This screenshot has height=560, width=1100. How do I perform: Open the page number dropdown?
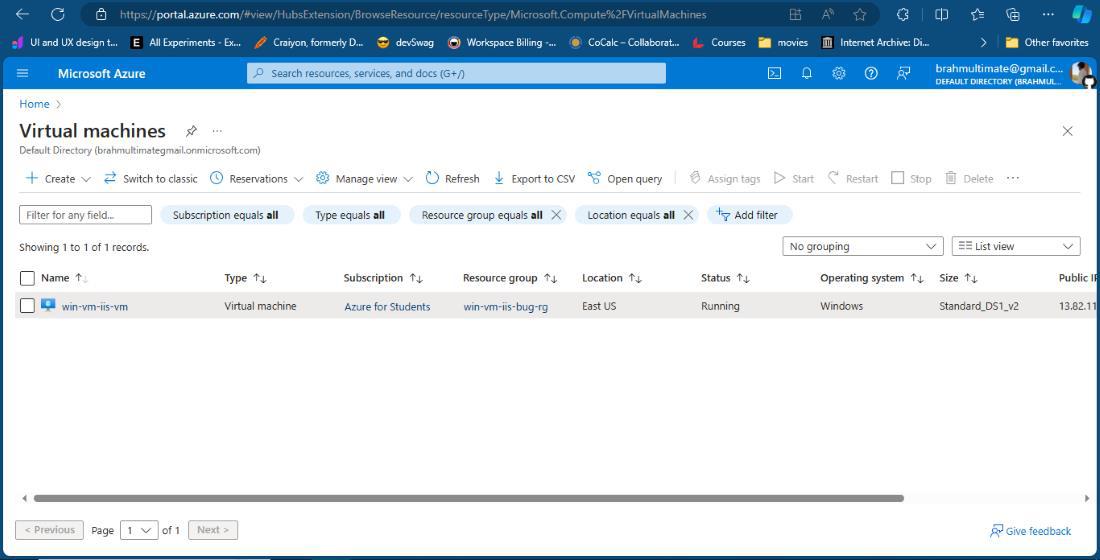click(x=139, y=530)
